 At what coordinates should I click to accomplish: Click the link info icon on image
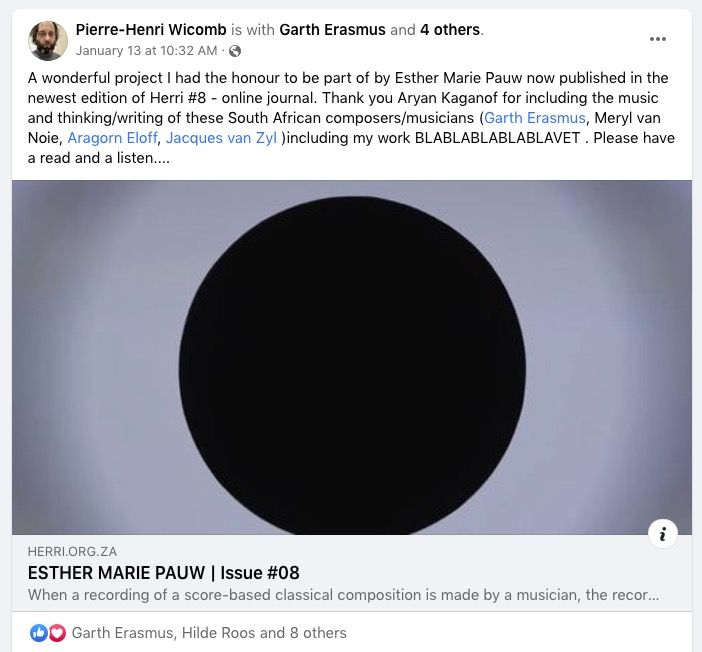pos(662,533)
